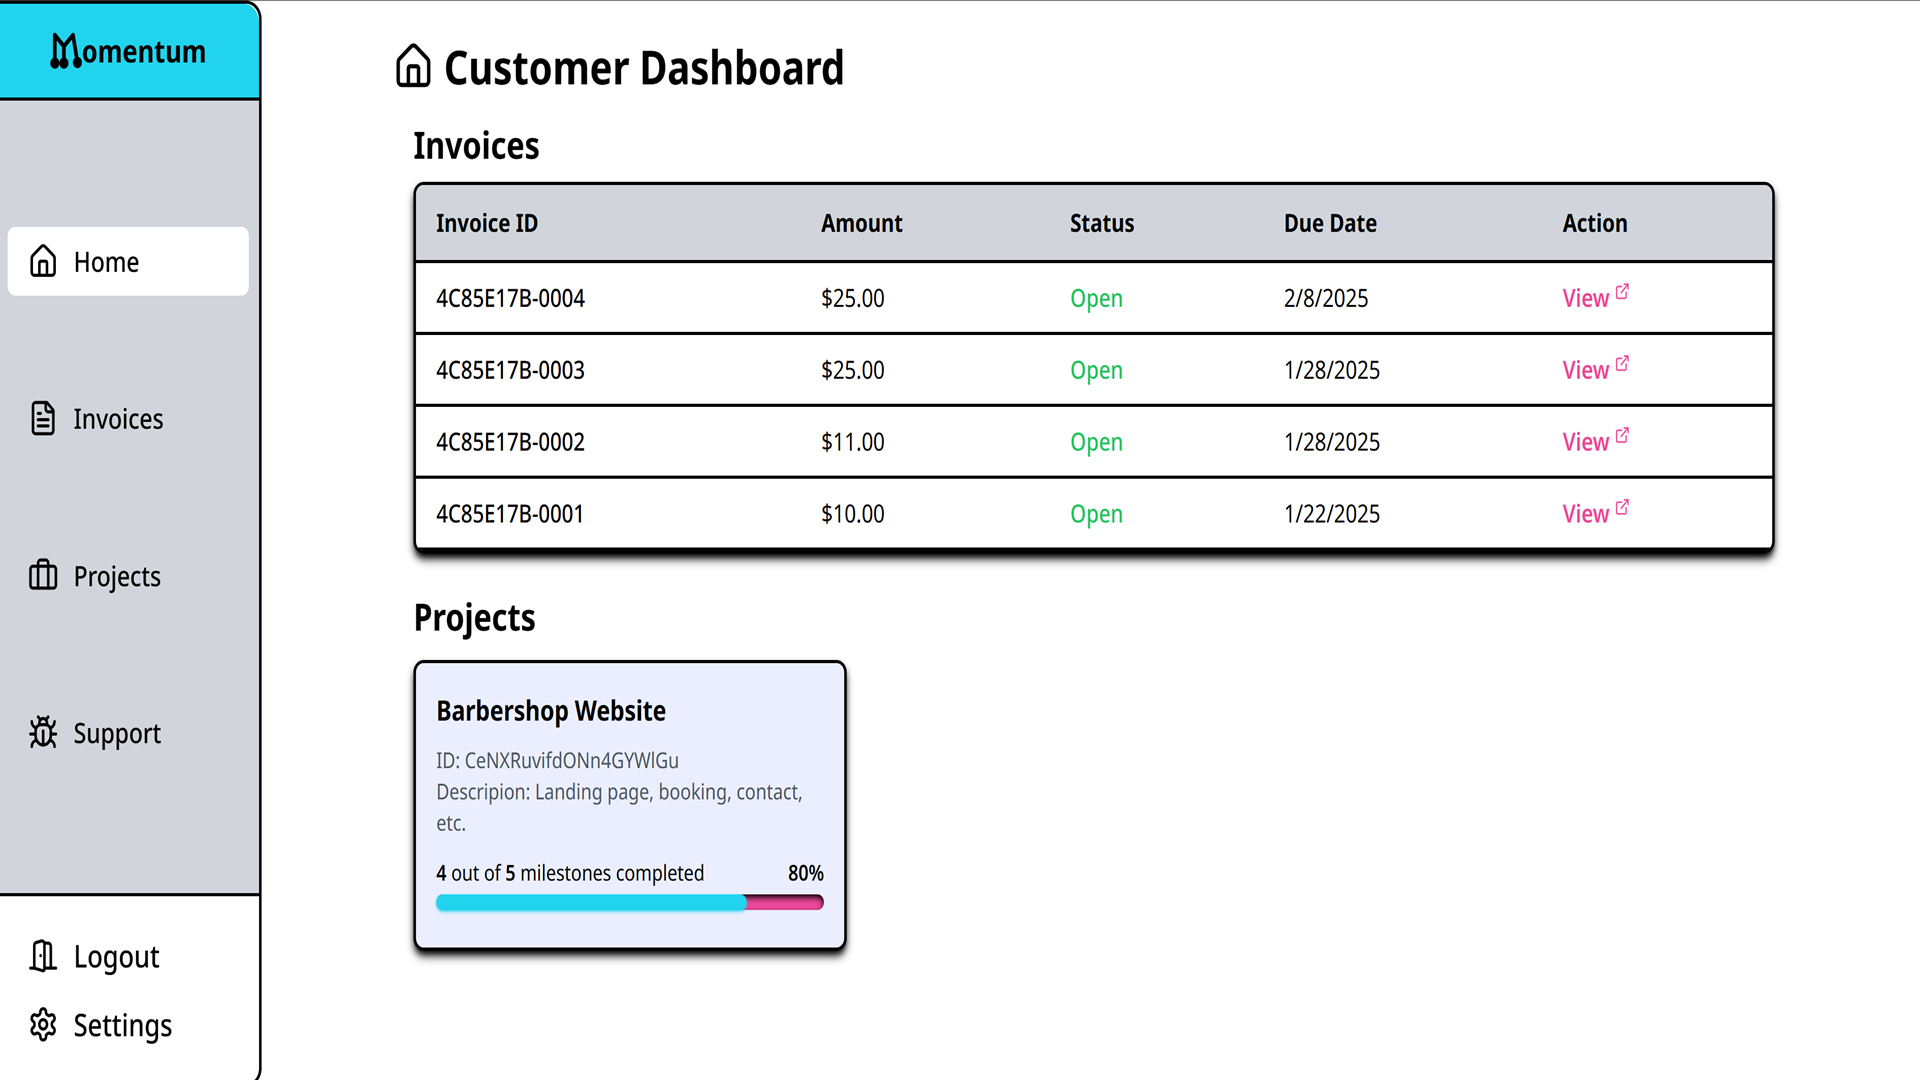Click the Support bug icon
1920x1080 pixels.
point(43,733)
